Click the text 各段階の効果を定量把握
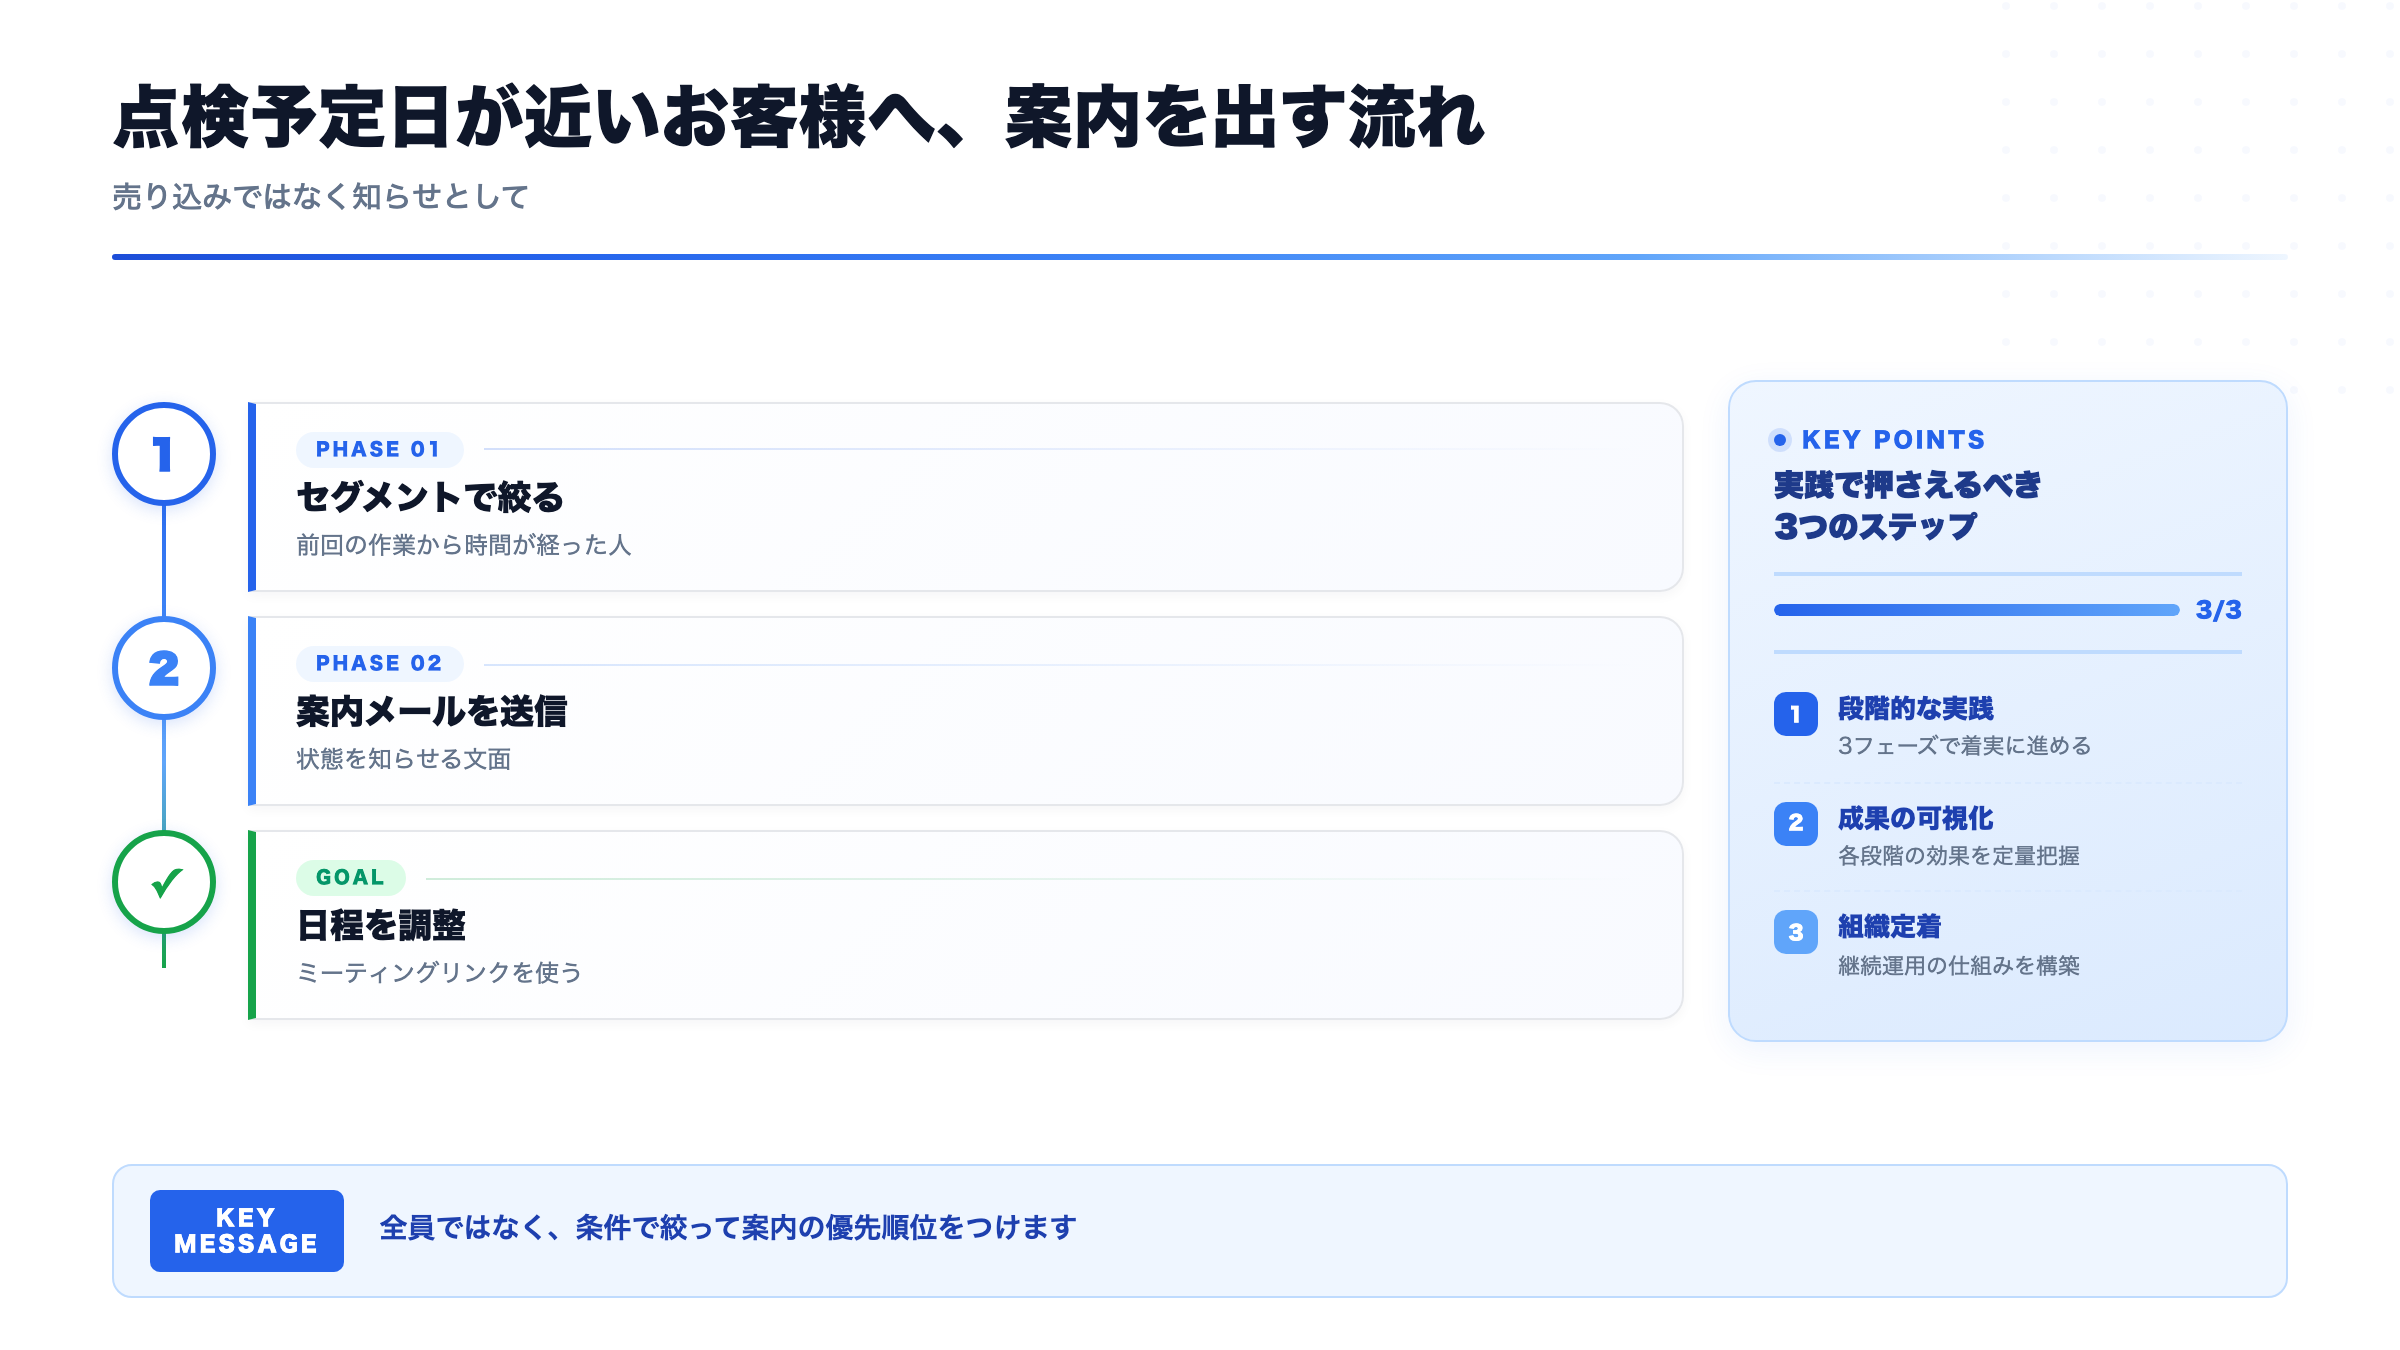 (x=1959, y=856)
